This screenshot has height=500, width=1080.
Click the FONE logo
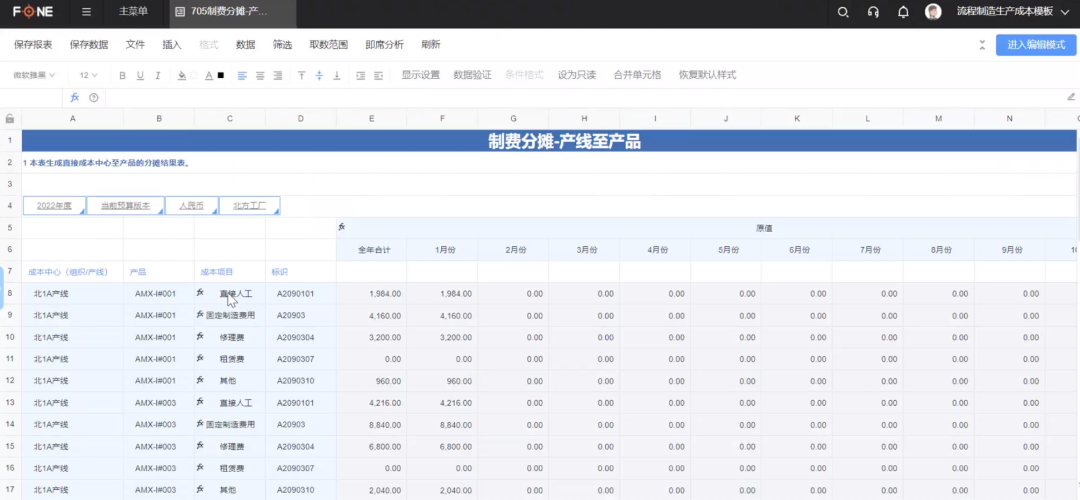(x=33, y=12)
